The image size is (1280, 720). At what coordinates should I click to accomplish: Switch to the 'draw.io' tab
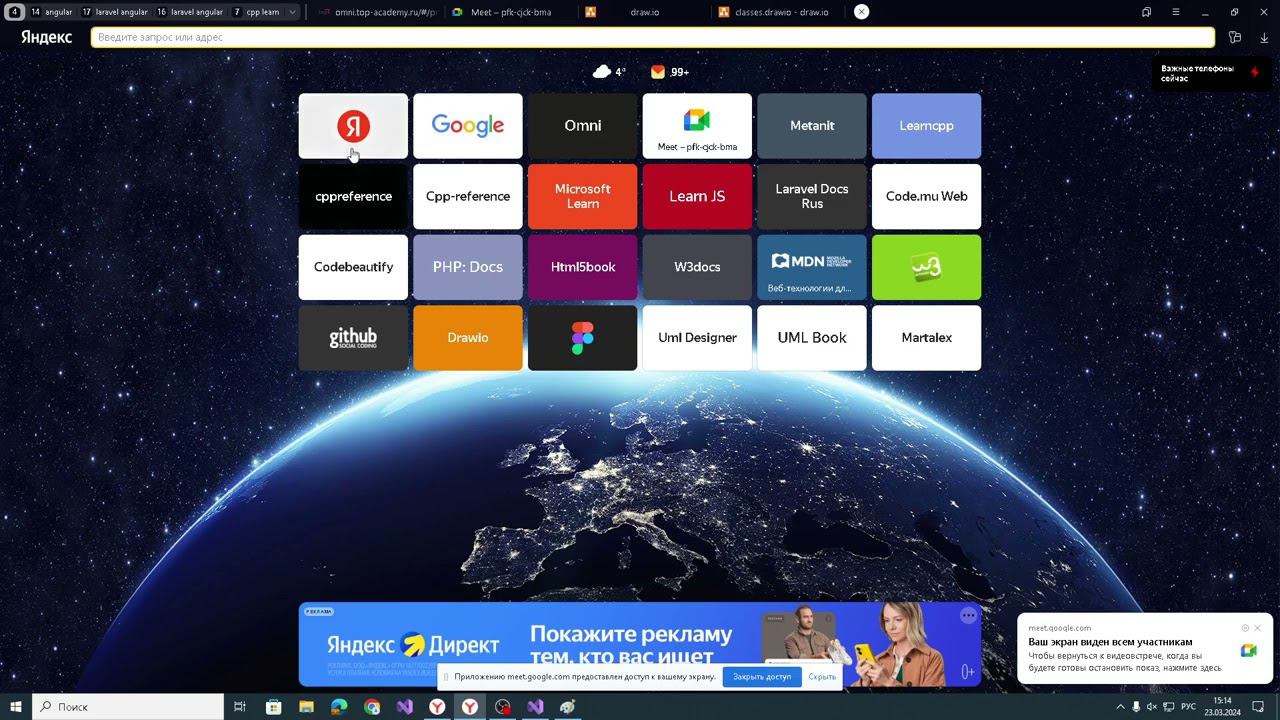click(643, 12)
